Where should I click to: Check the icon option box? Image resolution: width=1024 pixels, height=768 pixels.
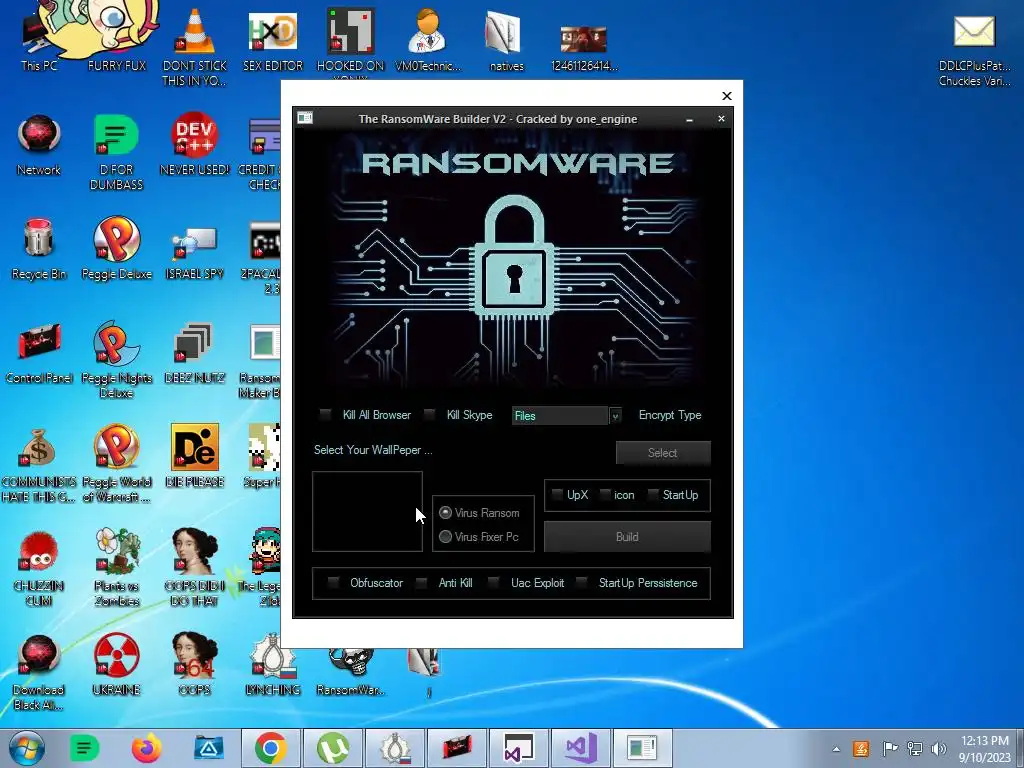(605, 494)
